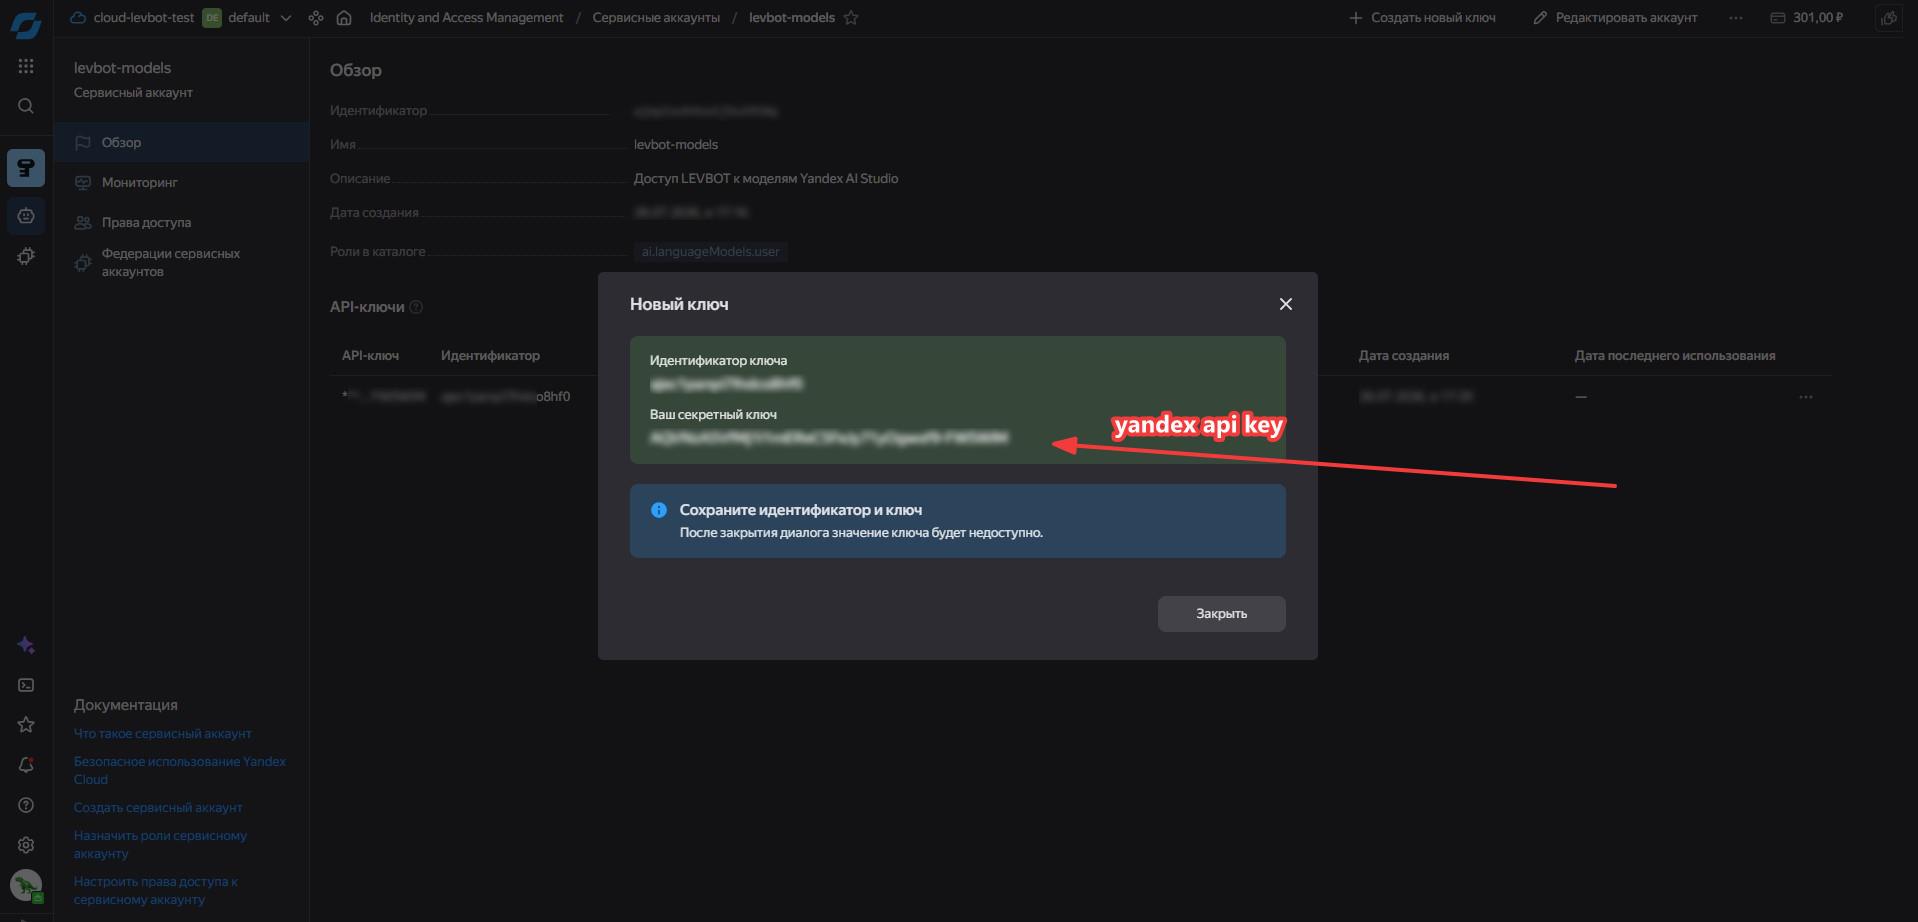Screen dimensions: 1918x922
Task: Open the all services grid icon
Action: [x=26, y=66]
